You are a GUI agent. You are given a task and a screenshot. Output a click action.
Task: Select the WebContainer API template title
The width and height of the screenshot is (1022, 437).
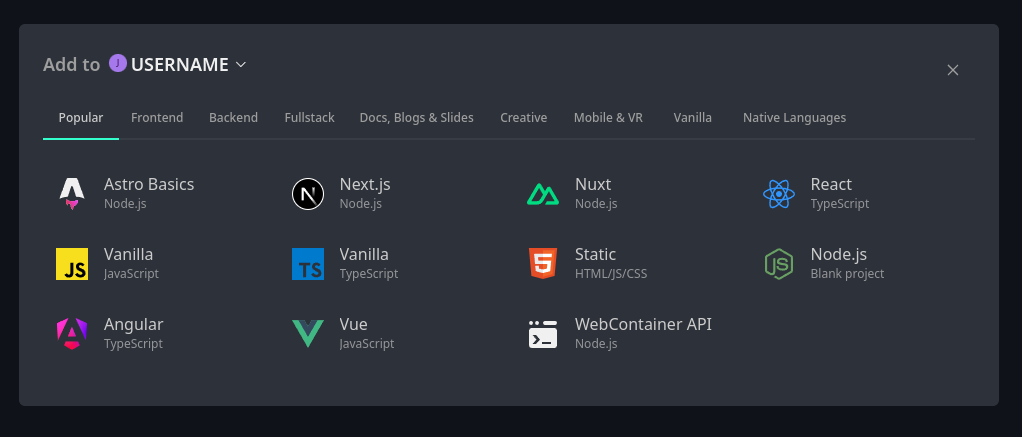(643, 324)
